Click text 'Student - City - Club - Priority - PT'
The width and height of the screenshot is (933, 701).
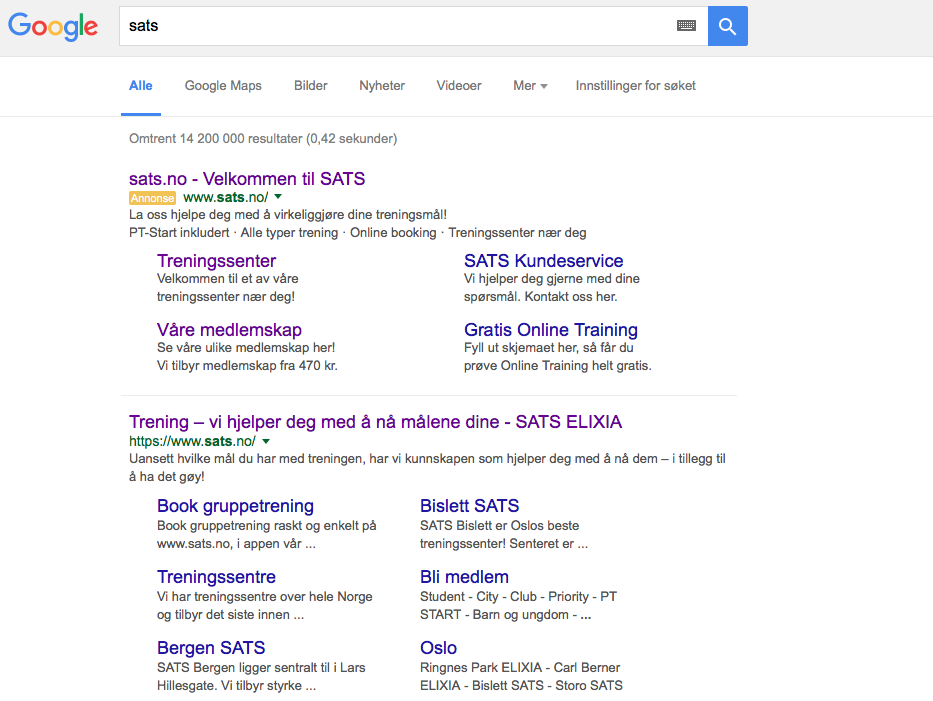point(518,597)
